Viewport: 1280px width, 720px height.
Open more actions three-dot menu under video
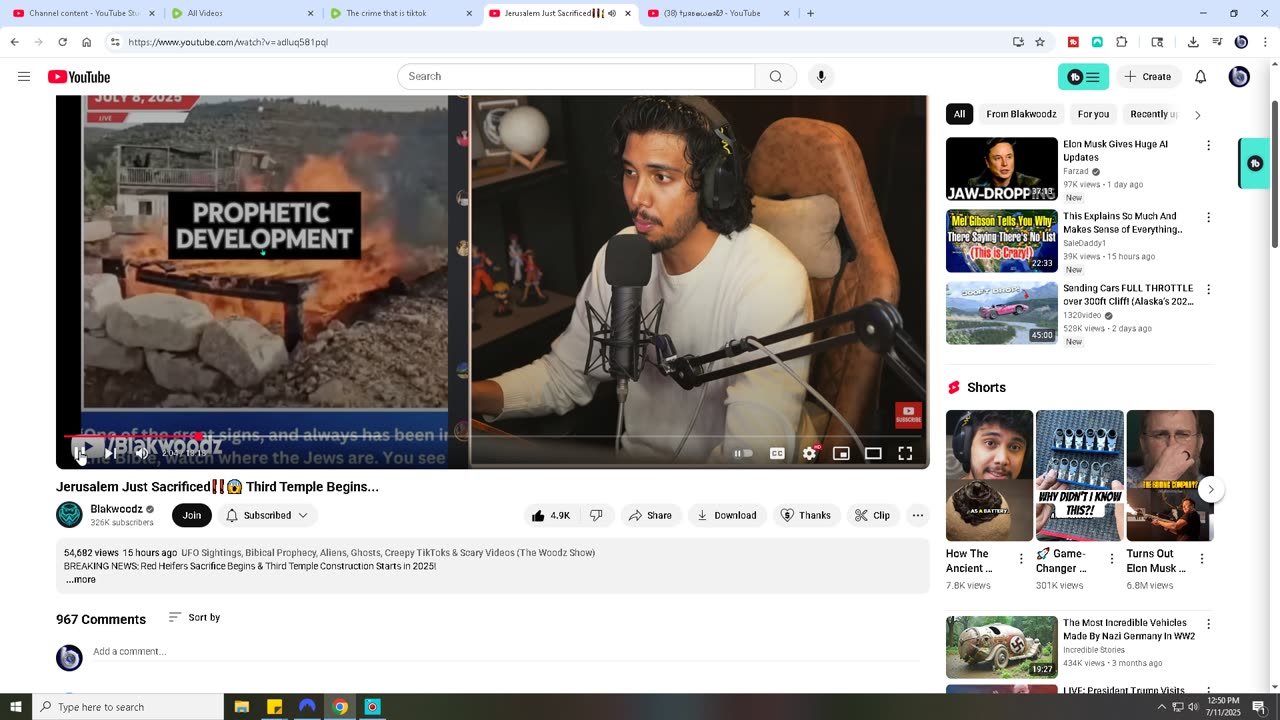917,515
